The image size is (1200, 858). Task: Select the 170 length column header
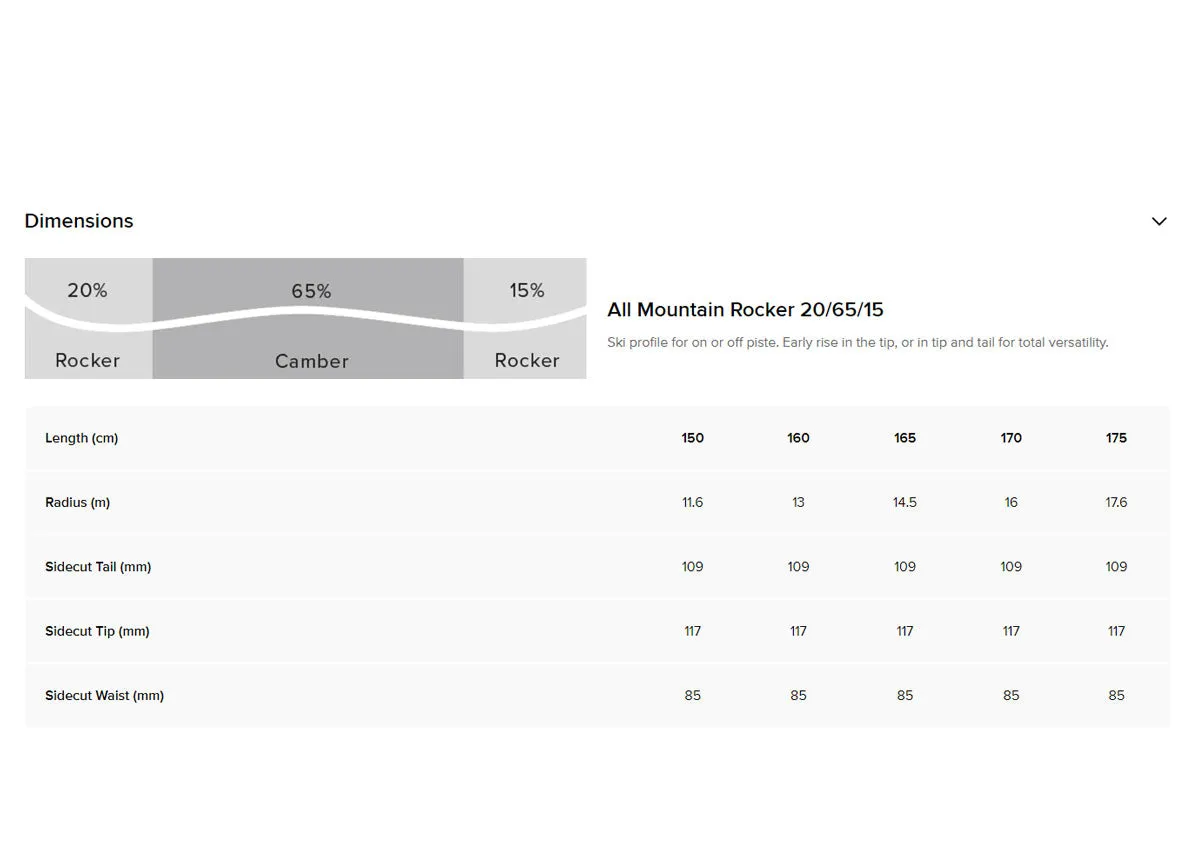pos(1011,438)
